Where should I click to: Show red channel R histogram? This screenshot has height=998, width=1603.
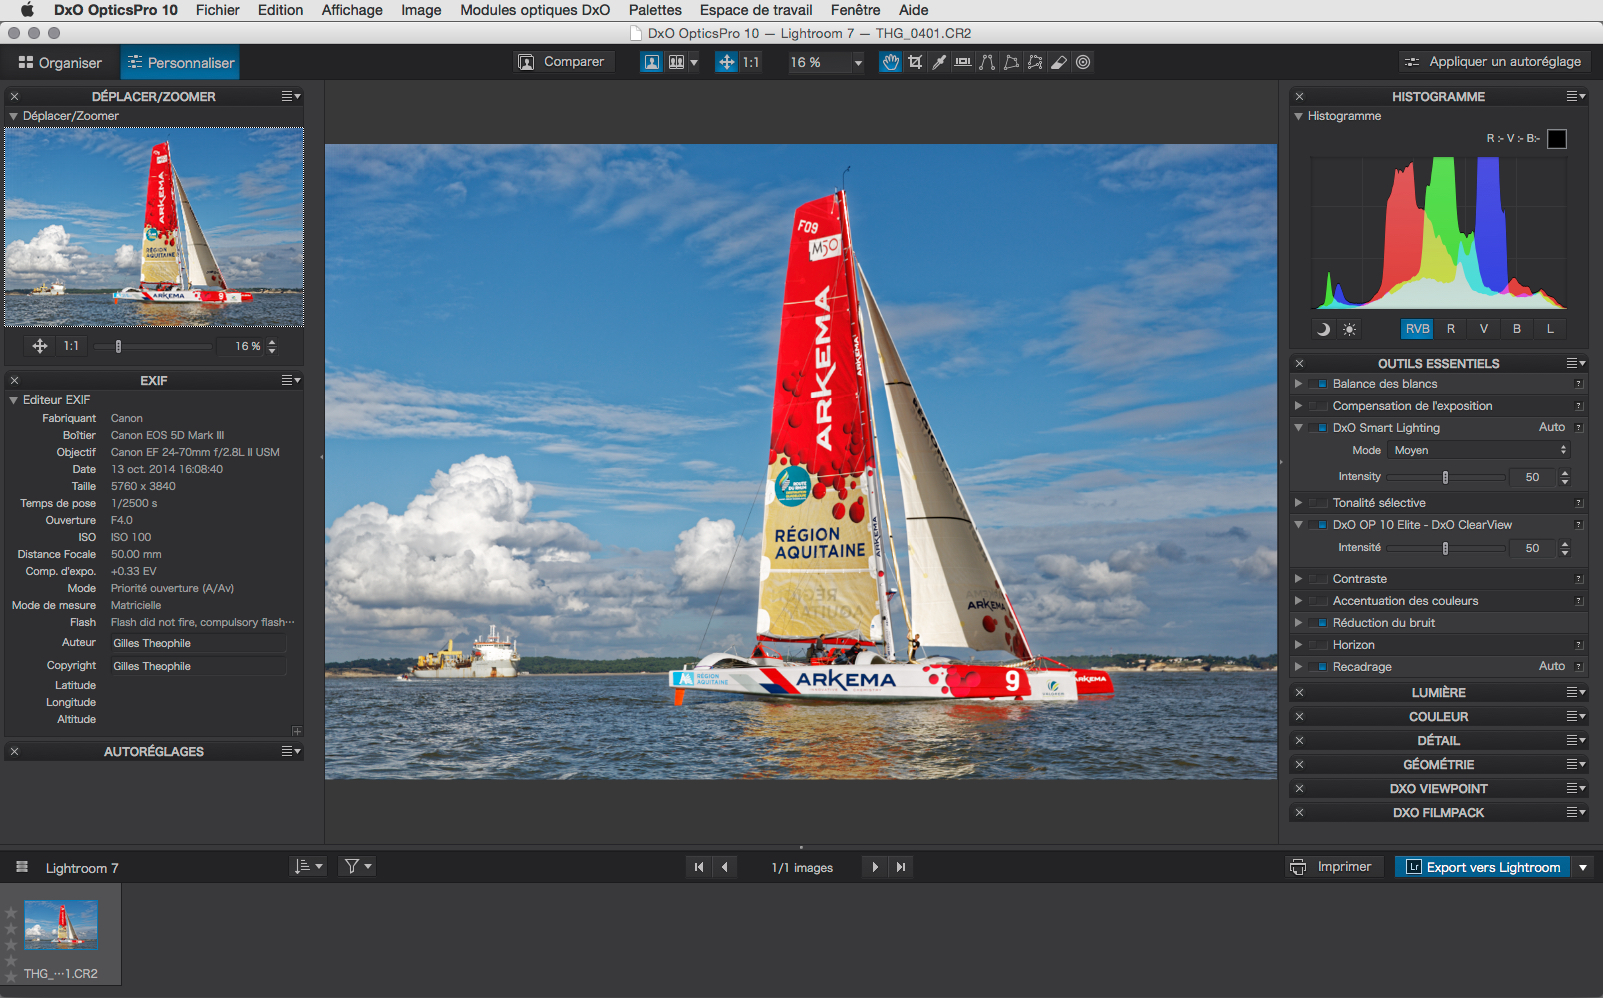click(1451, 329)
